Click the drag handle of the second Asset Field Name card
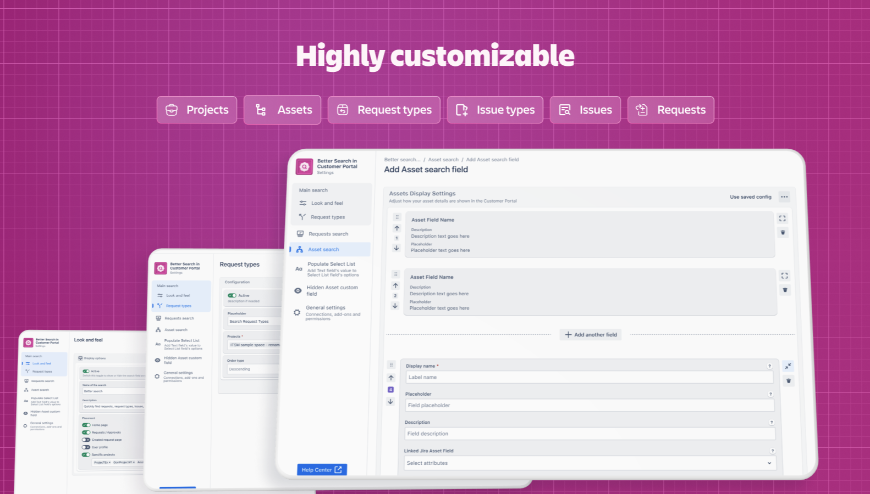Viewport: 870px width, 494px height. point(396,274)
